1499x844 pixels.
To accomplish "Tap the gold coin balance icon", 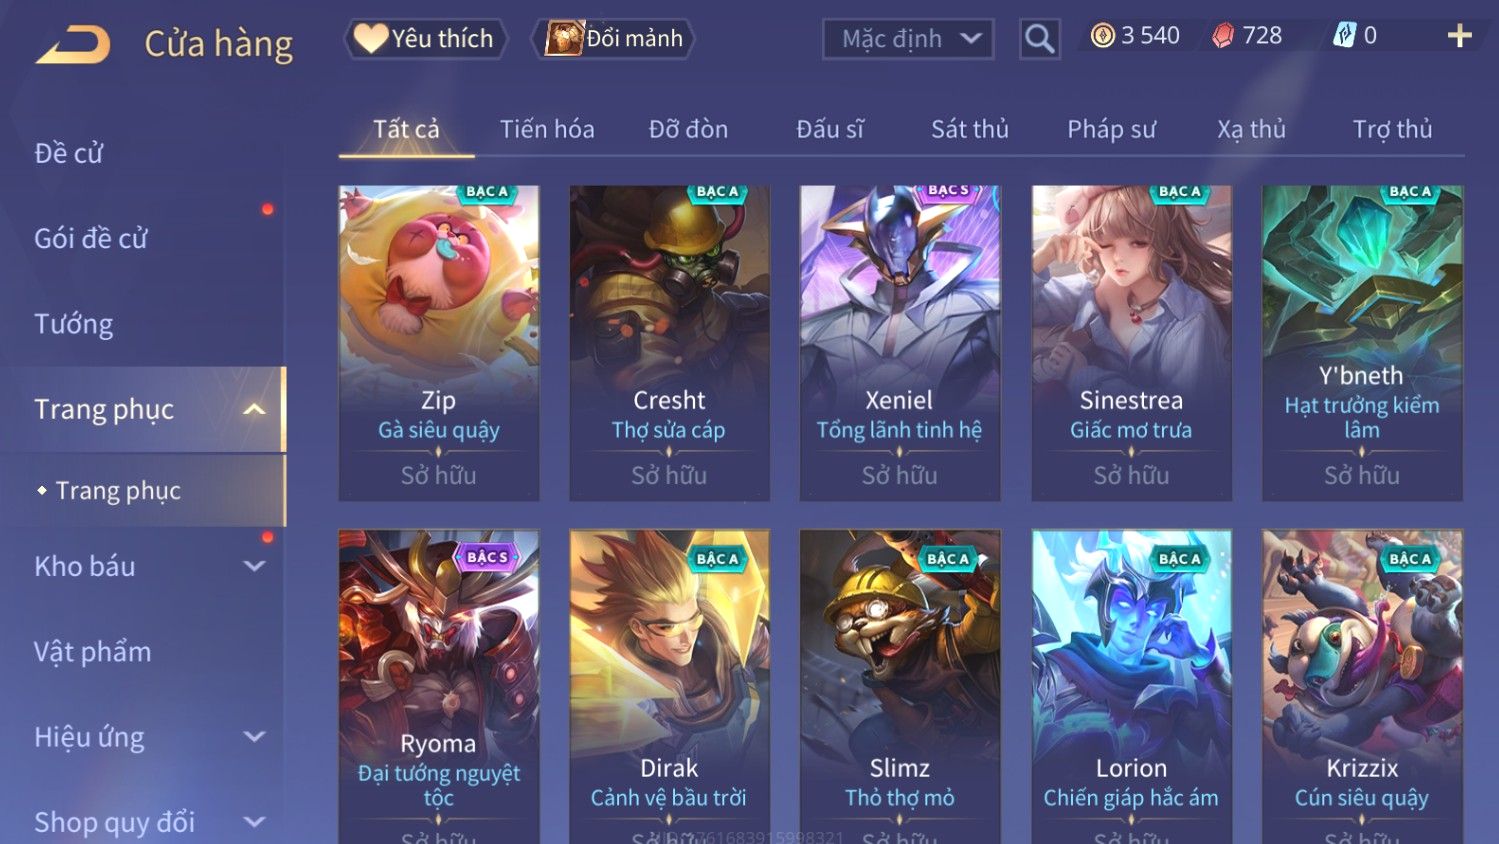I will [1102, 36].
